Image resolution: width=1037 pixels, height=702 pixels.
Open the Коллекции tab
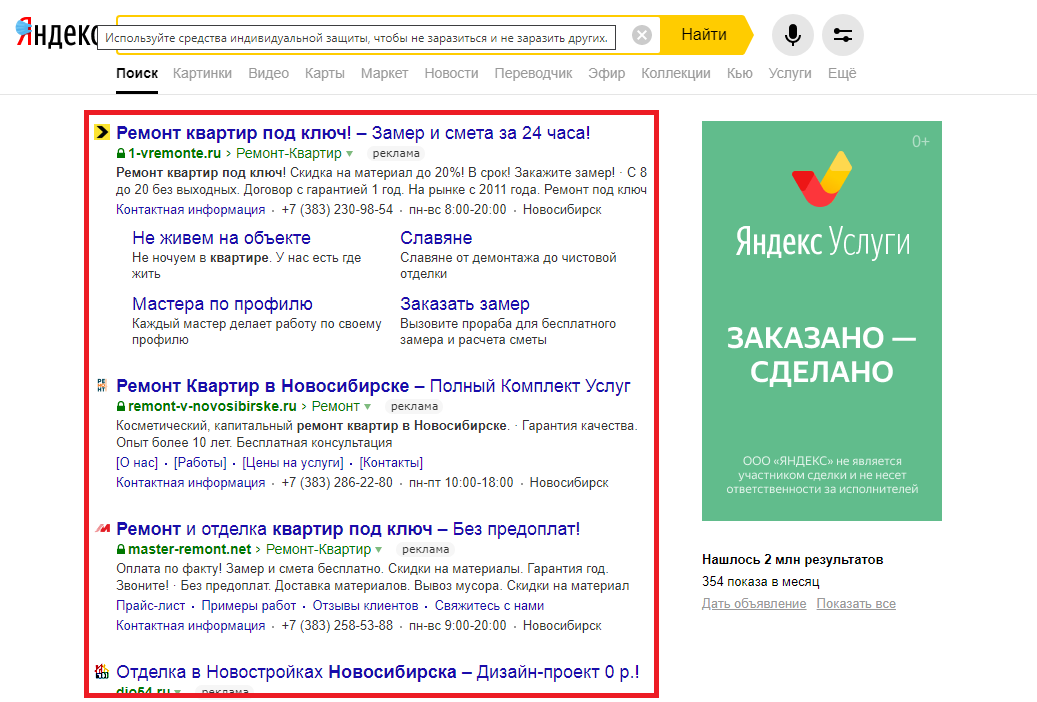click(676, 73)
